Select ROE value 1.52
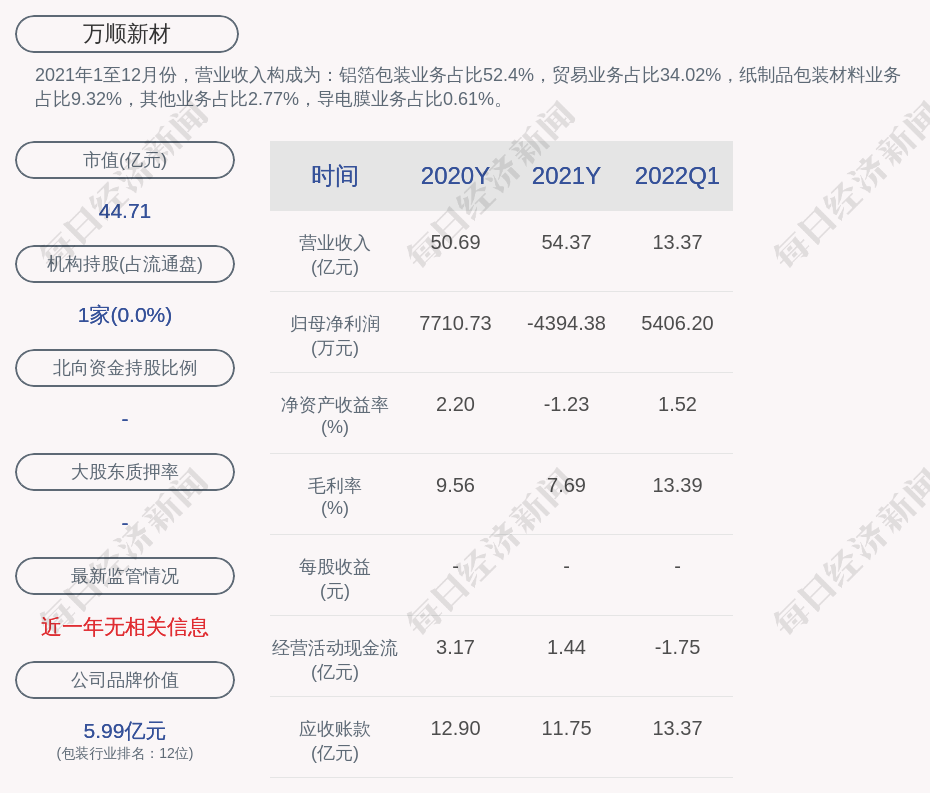 677,404
